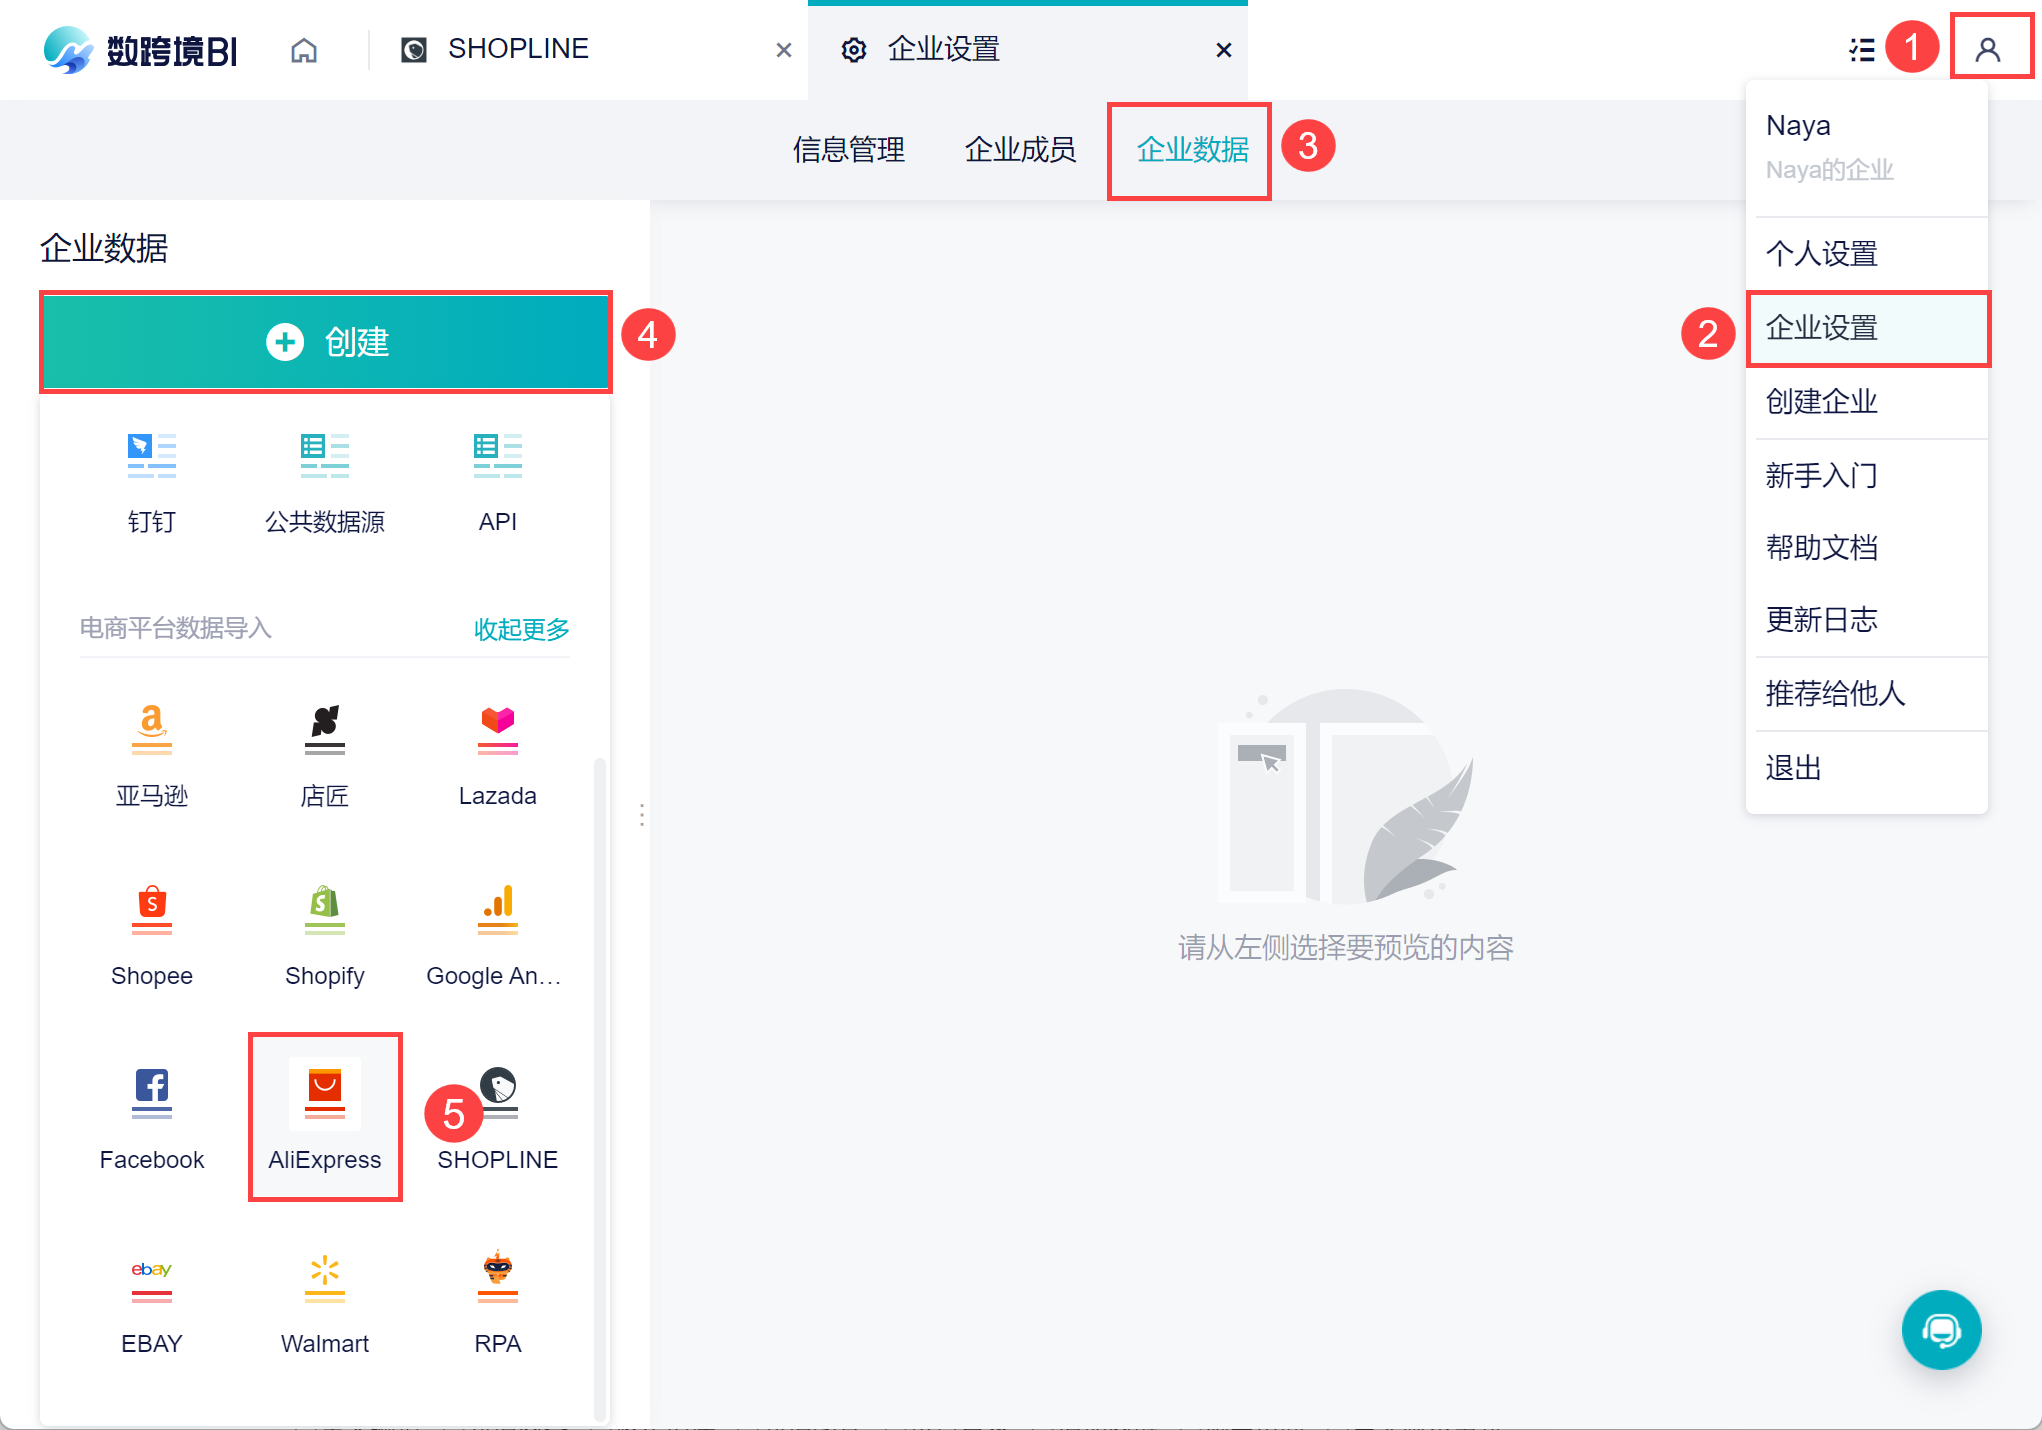Select the 钉钉 data source icon

point(152,456)
